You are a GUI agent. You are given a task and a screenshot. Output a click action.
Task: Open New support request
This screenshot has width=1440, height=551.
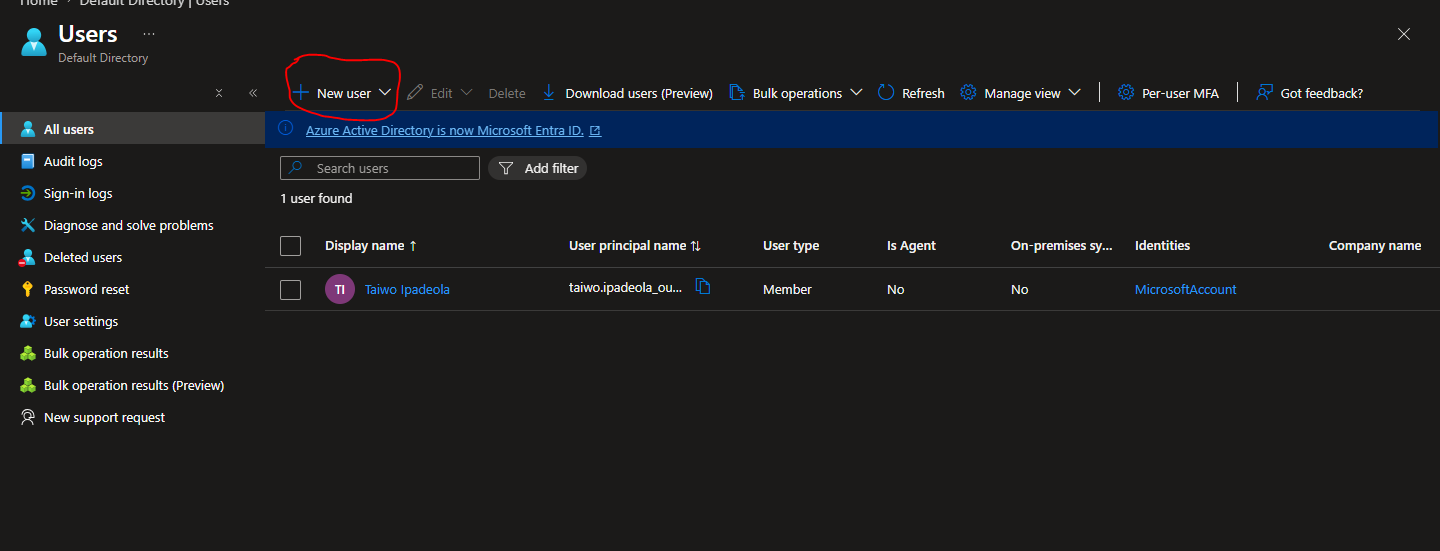[x=132, y=417]
